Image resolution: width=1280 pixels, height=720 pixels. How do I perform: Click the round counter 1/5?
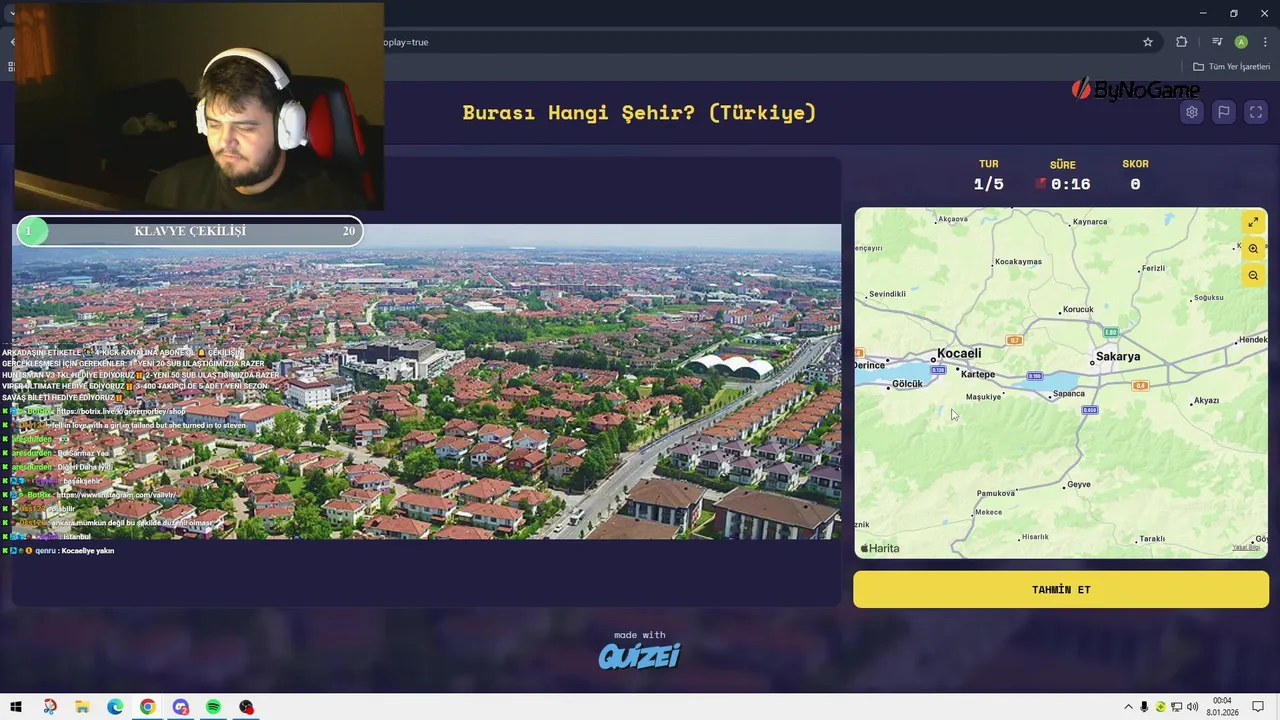pos(988,184)
